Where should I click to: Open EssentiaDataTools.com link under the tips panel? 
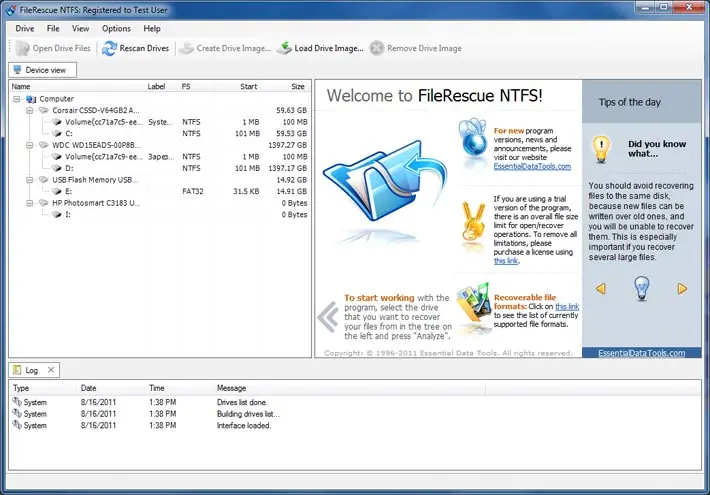pos(642,353)
